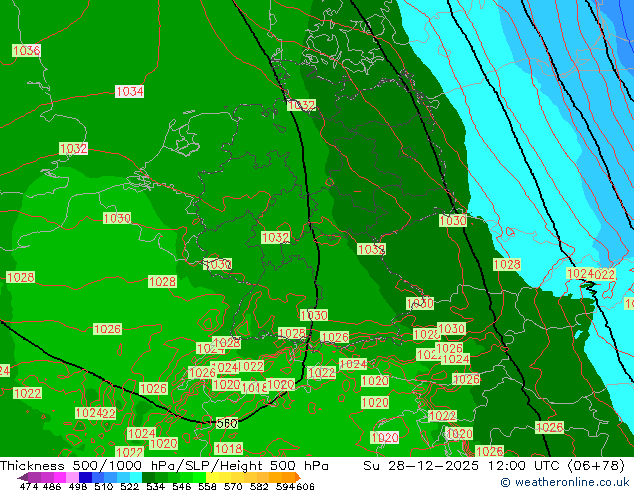The width and height of the screenshot is (634, 490).
Task: Click the 546 legend value
Action: 182,486
